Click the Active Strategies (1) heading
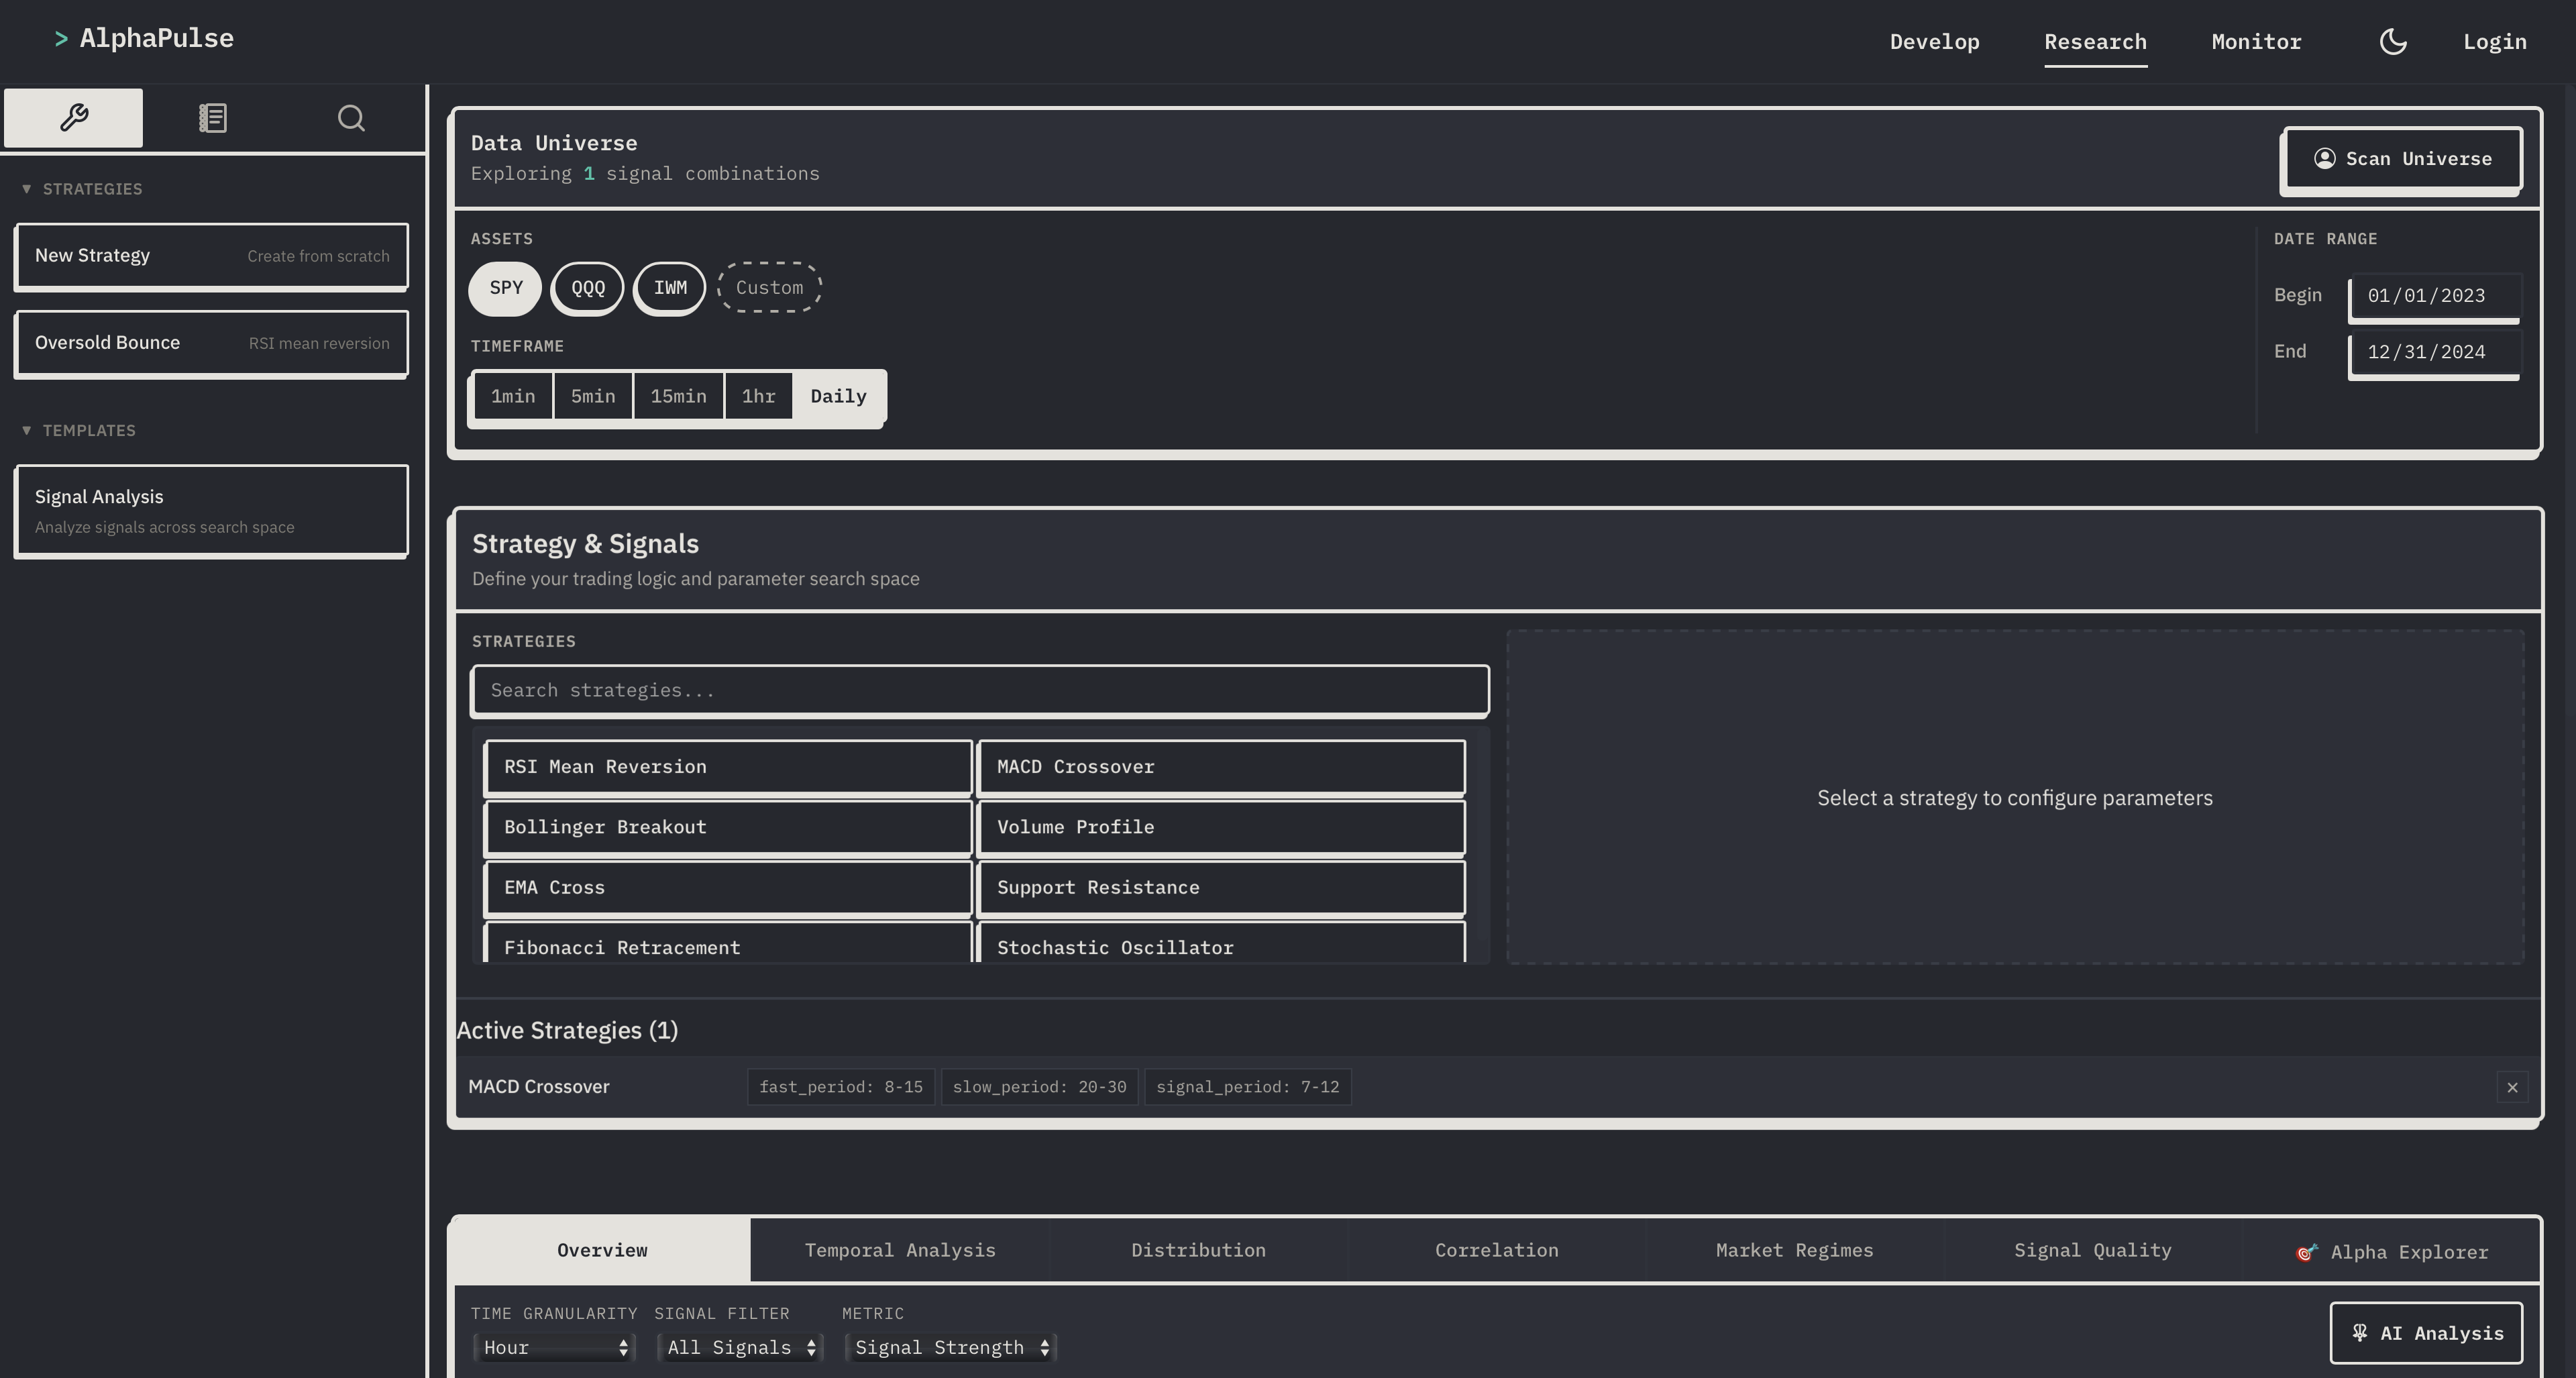Viewport: 2576px width, 1378px height. [567, 1031]
